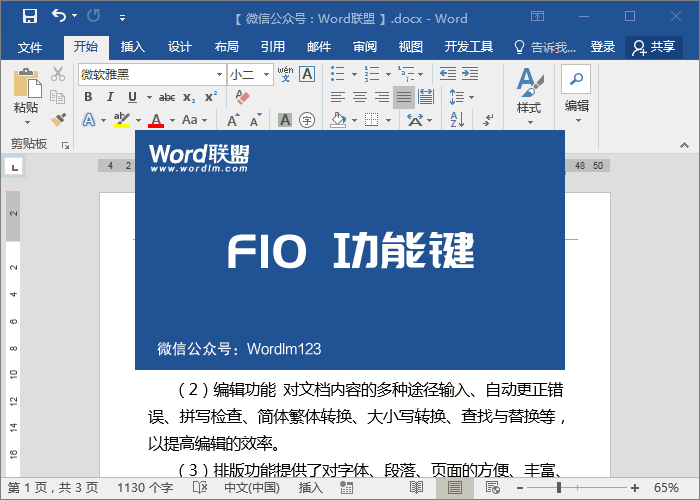Viewport: 700px width, 500px height.
Task: Cut selection with the scissors icon
Action: pos(58,74)
